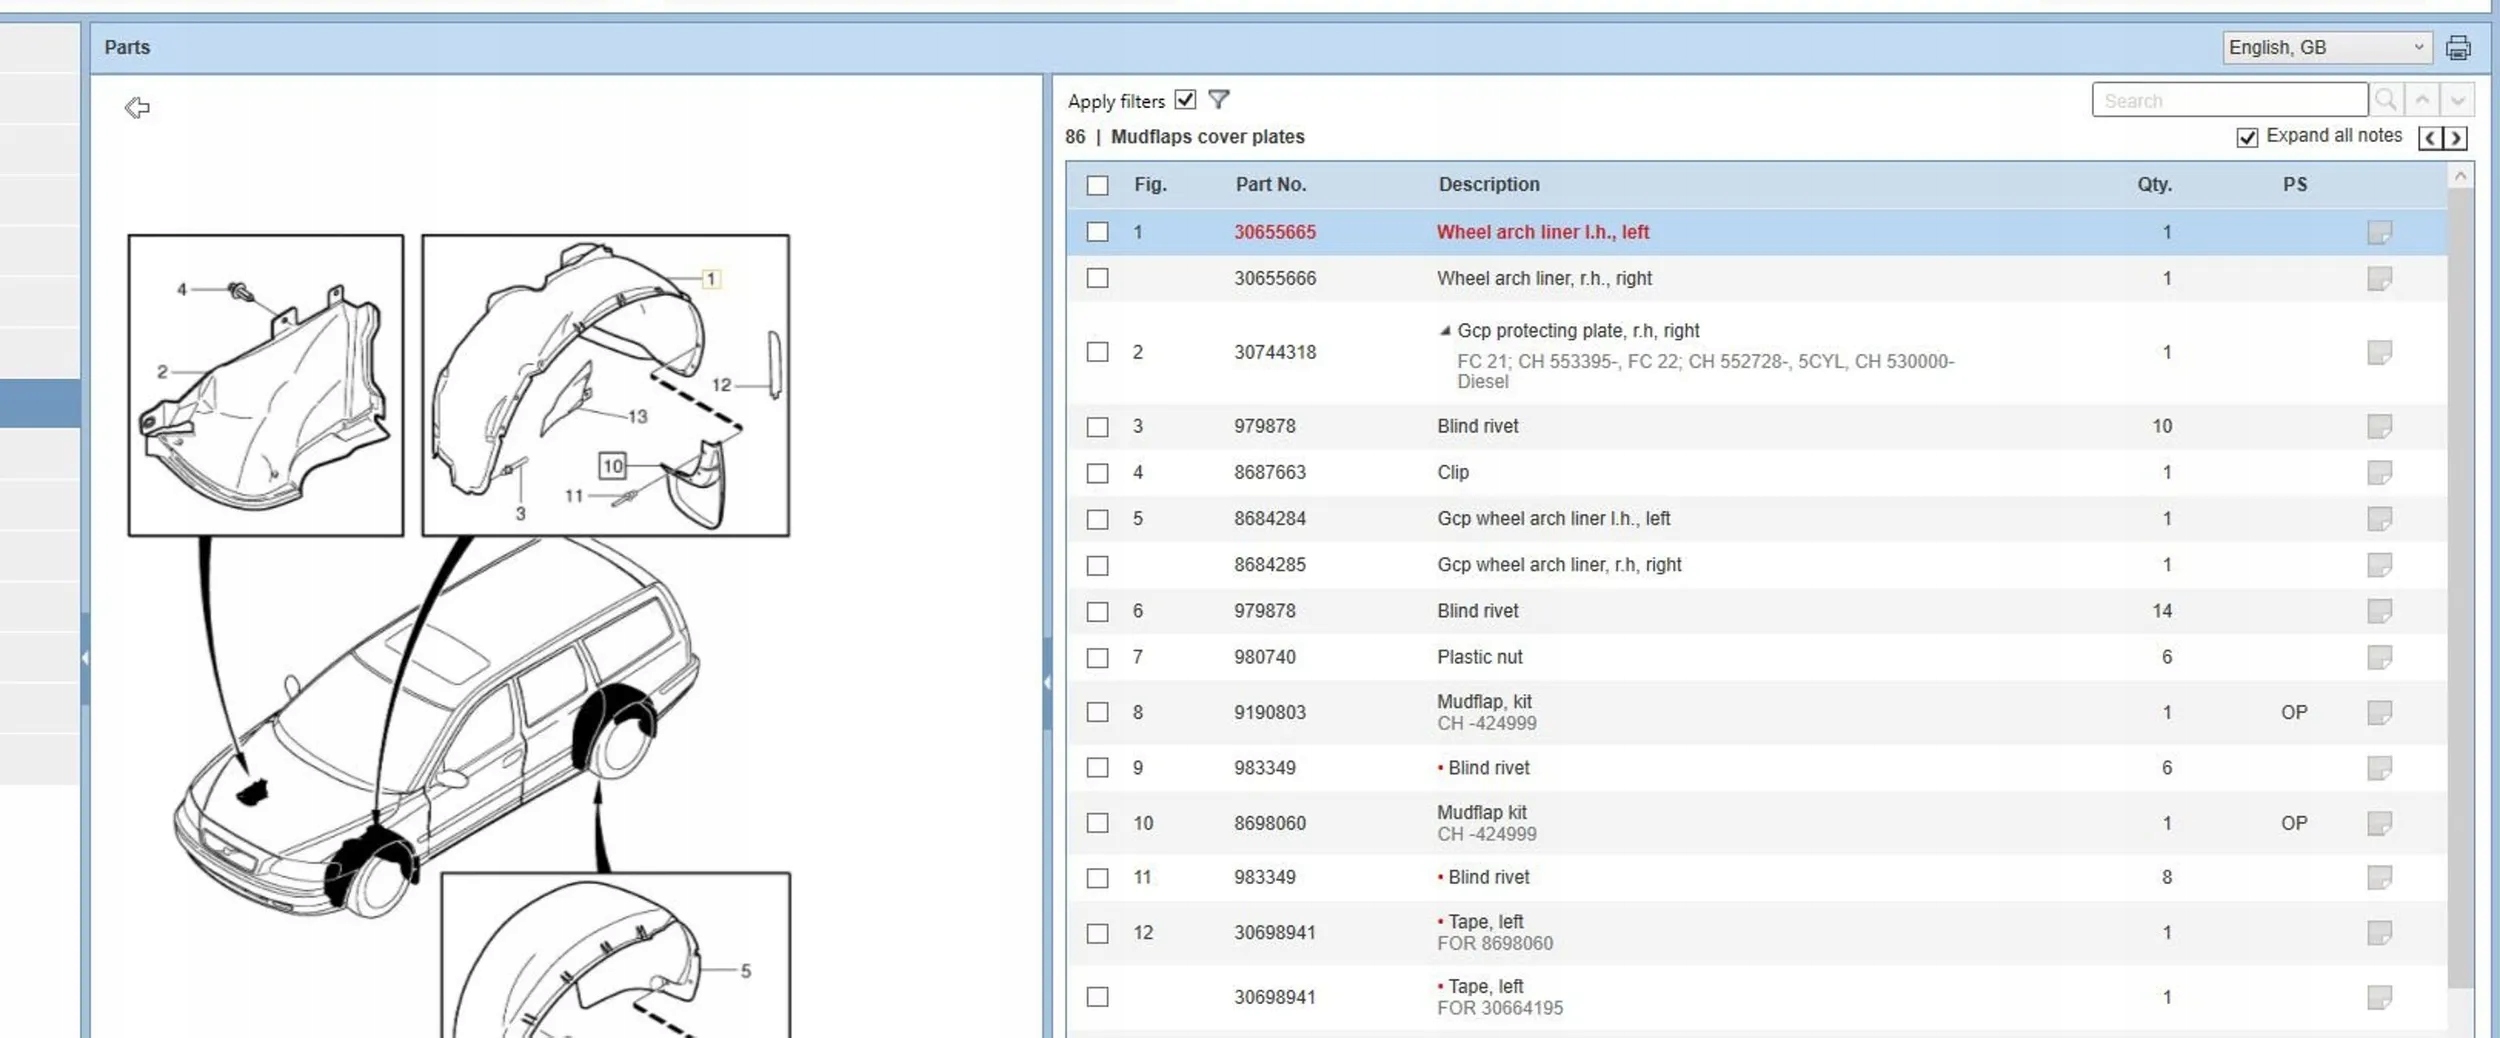Viewport: 2500px width, 1038px height.
Task: Click inside the Search input field
Action: point(2228,100)
